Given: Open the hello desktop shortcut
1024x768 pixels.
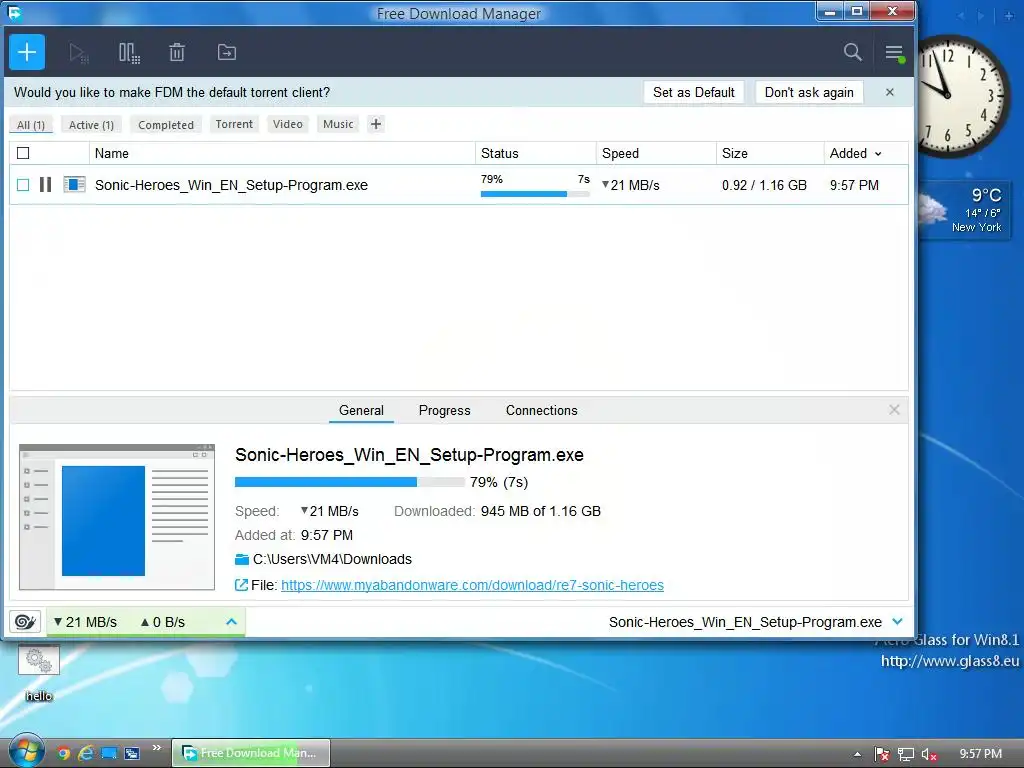Looking at the screenshot, I should click(x=39, y=673).
